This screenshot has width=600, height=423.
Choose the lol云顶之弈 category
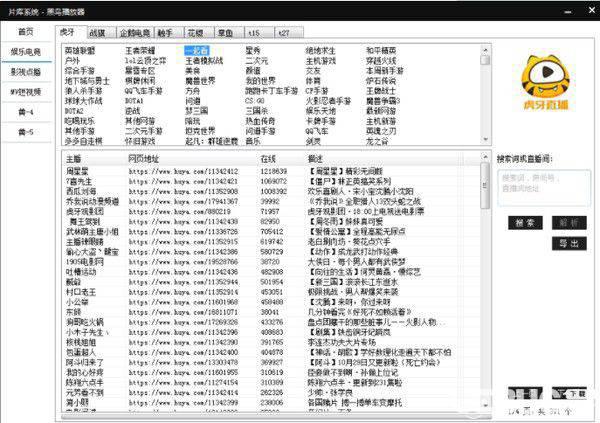[146, 60]
